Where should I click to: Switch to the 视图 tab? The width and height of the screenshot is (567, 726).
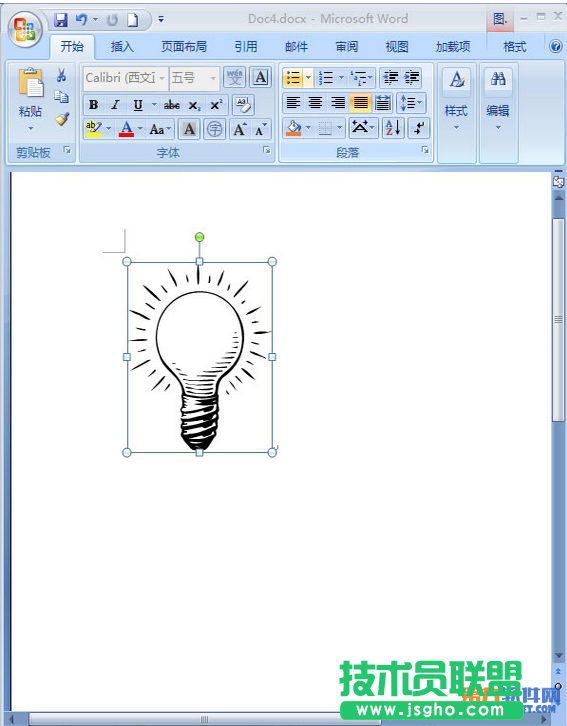pyautogui.click(x=397, y=46)
